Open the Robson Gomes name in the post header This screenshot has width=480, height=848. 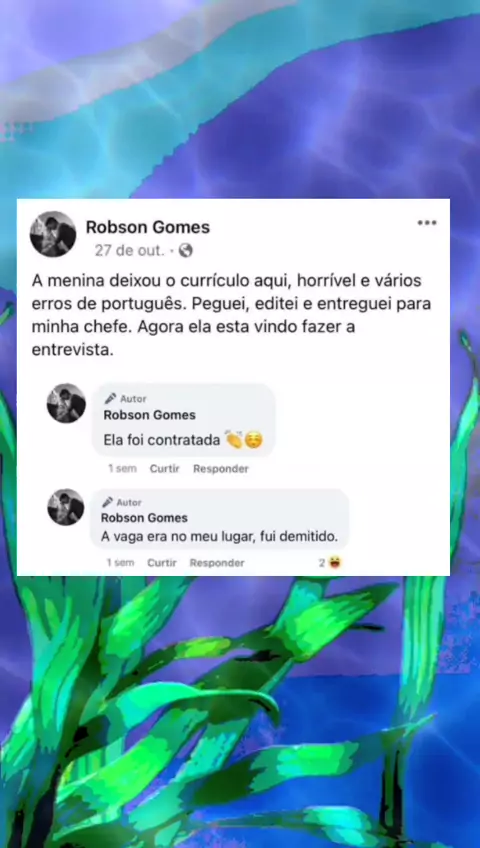148,228
